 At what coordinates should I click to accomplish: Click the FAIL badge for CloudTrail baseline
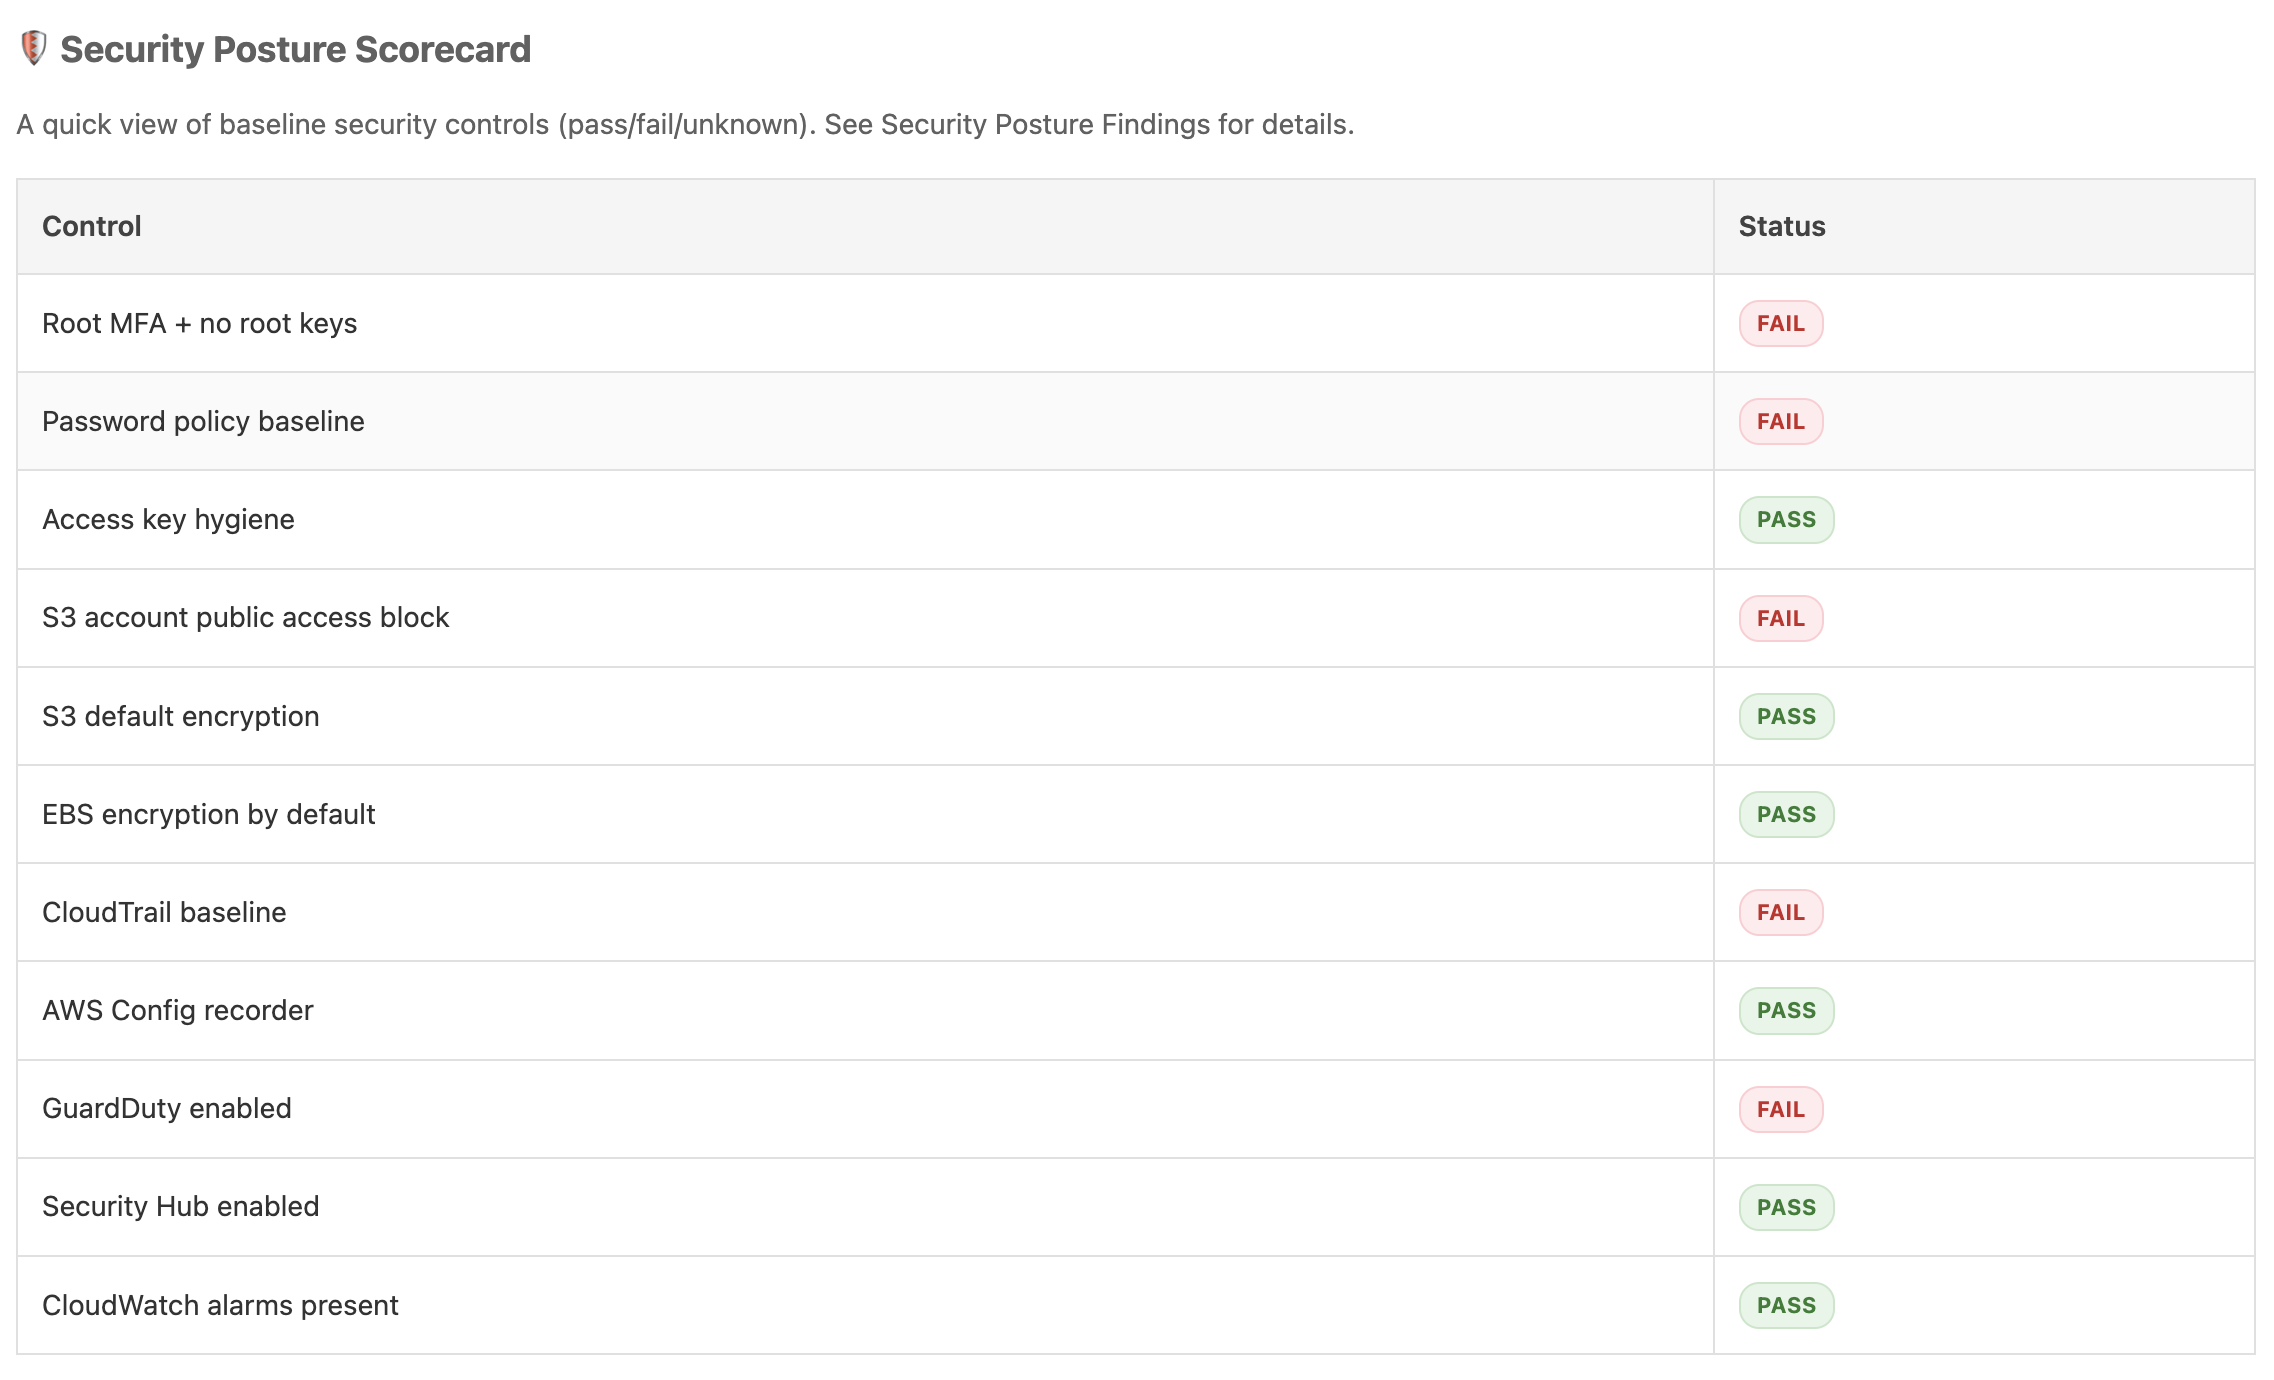pyautogui.click(x=1781, y=912)
